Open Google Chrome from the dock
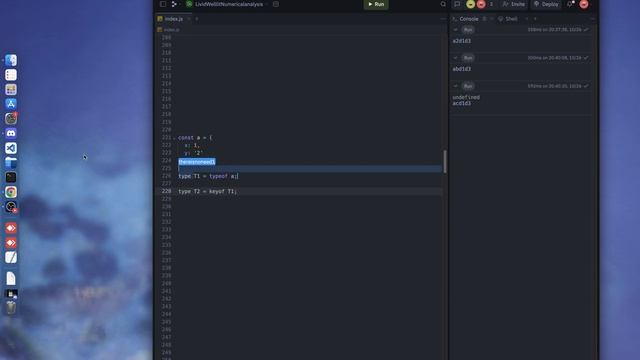Screen dimensions: 640x360 (x=11, y=192)
